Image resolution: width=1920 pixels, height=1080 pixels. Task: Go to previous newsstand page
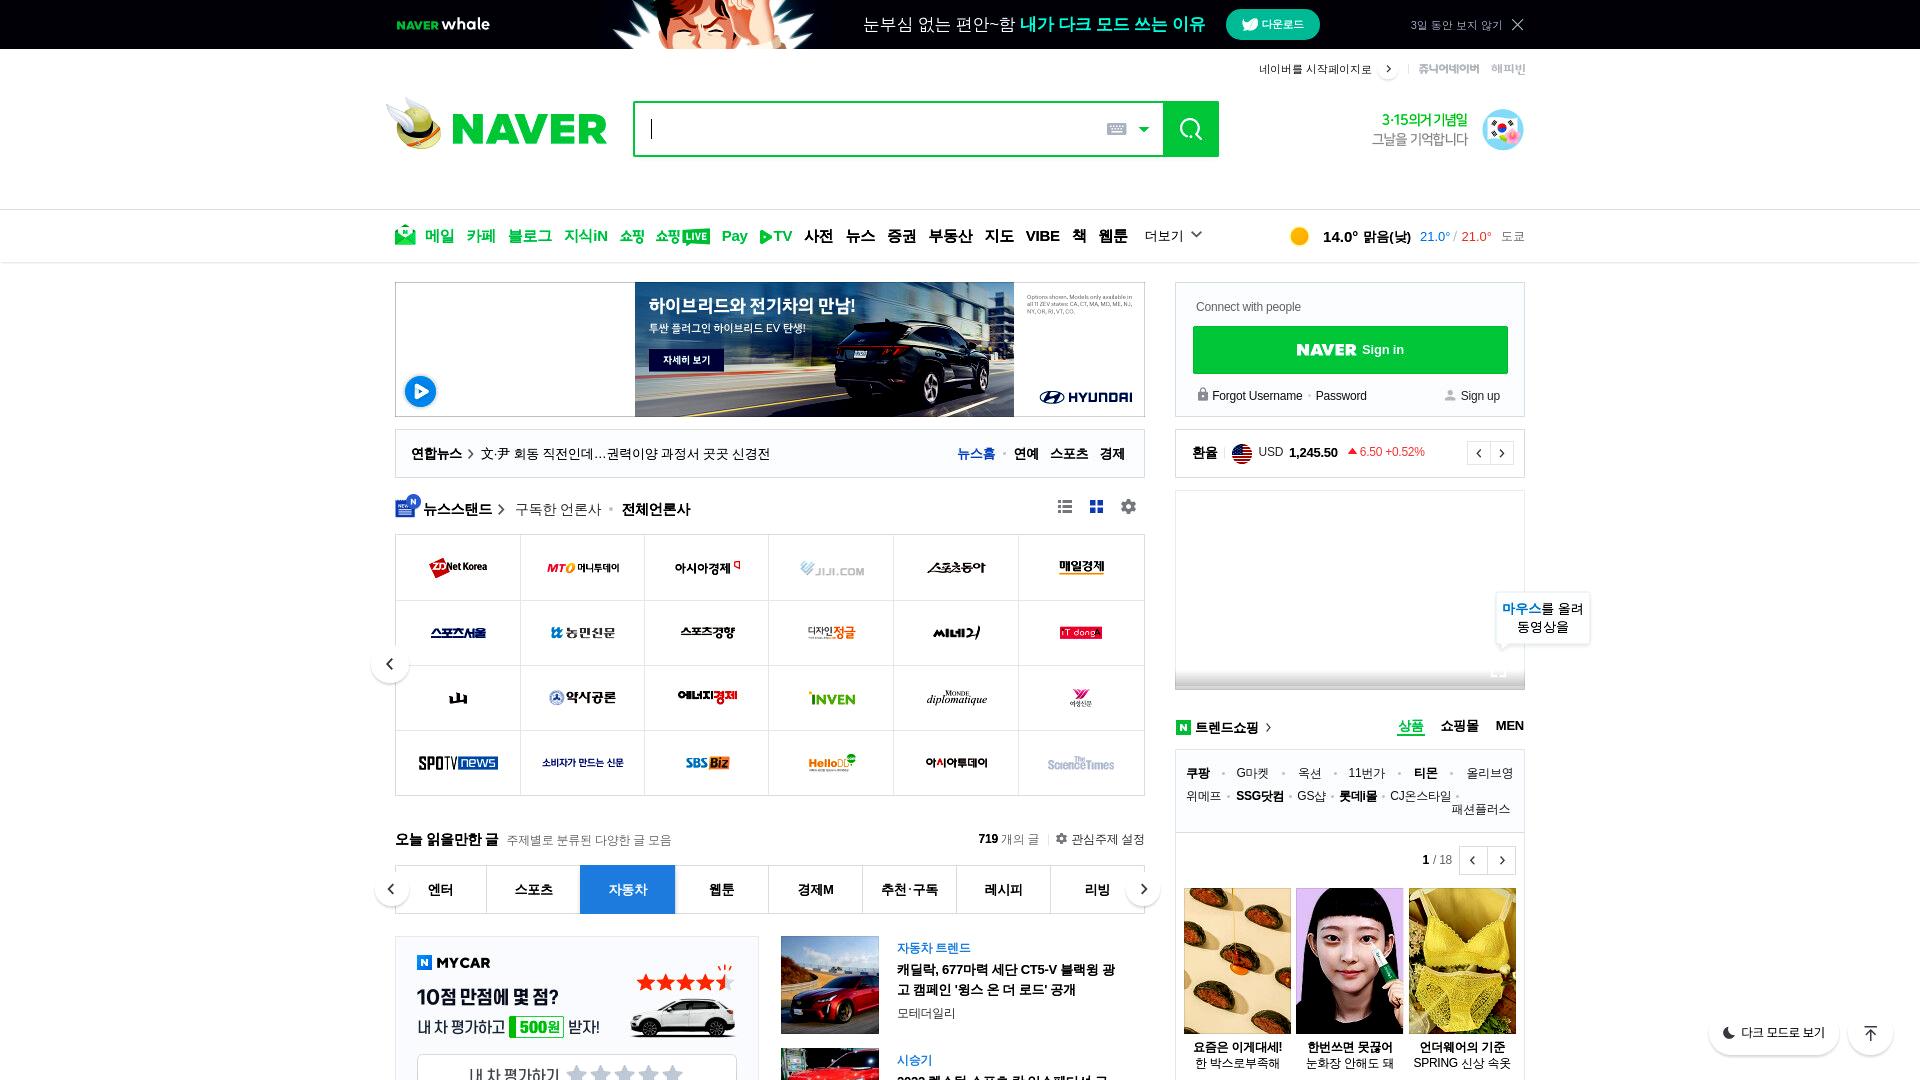[x=390, y=664]
